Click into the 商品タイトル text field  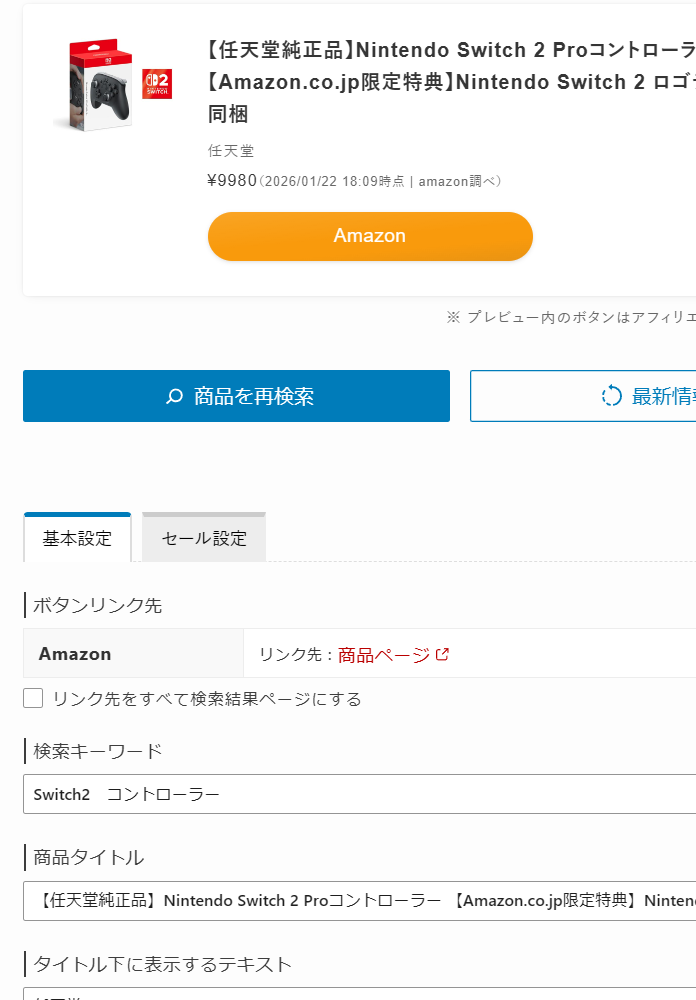pos(360,901)
